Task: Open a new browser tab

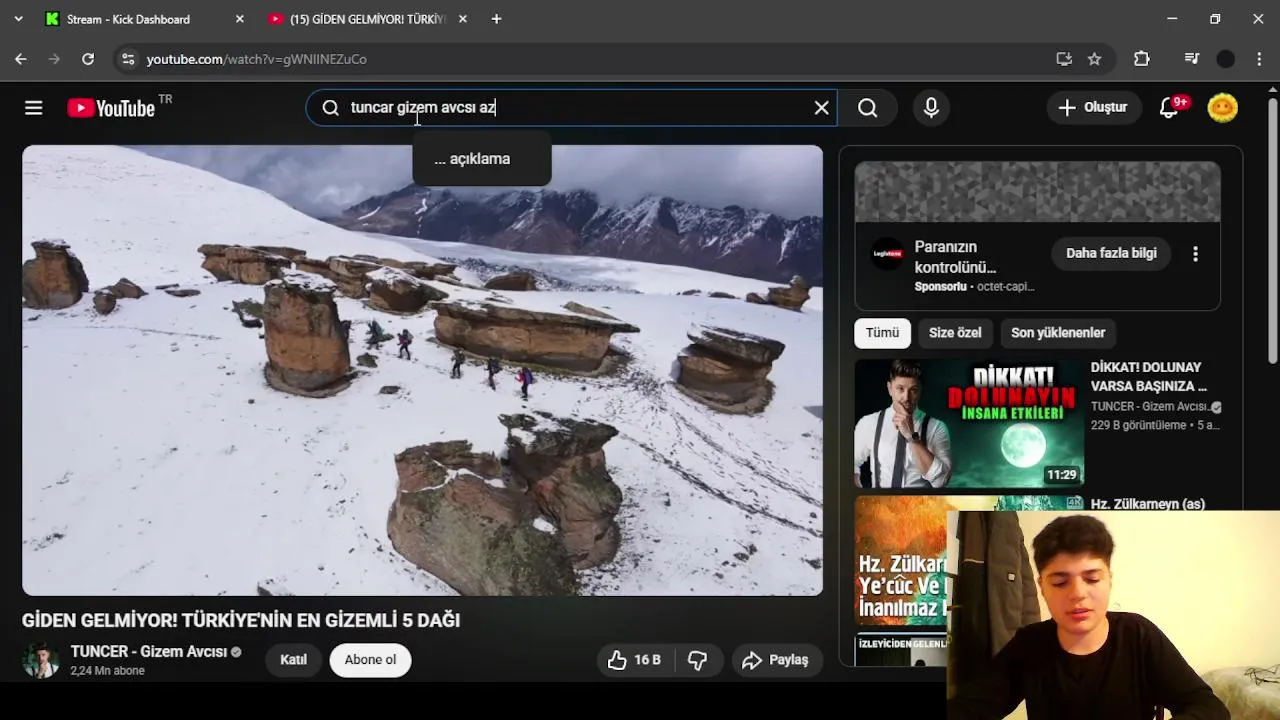Action: point(496,19)
